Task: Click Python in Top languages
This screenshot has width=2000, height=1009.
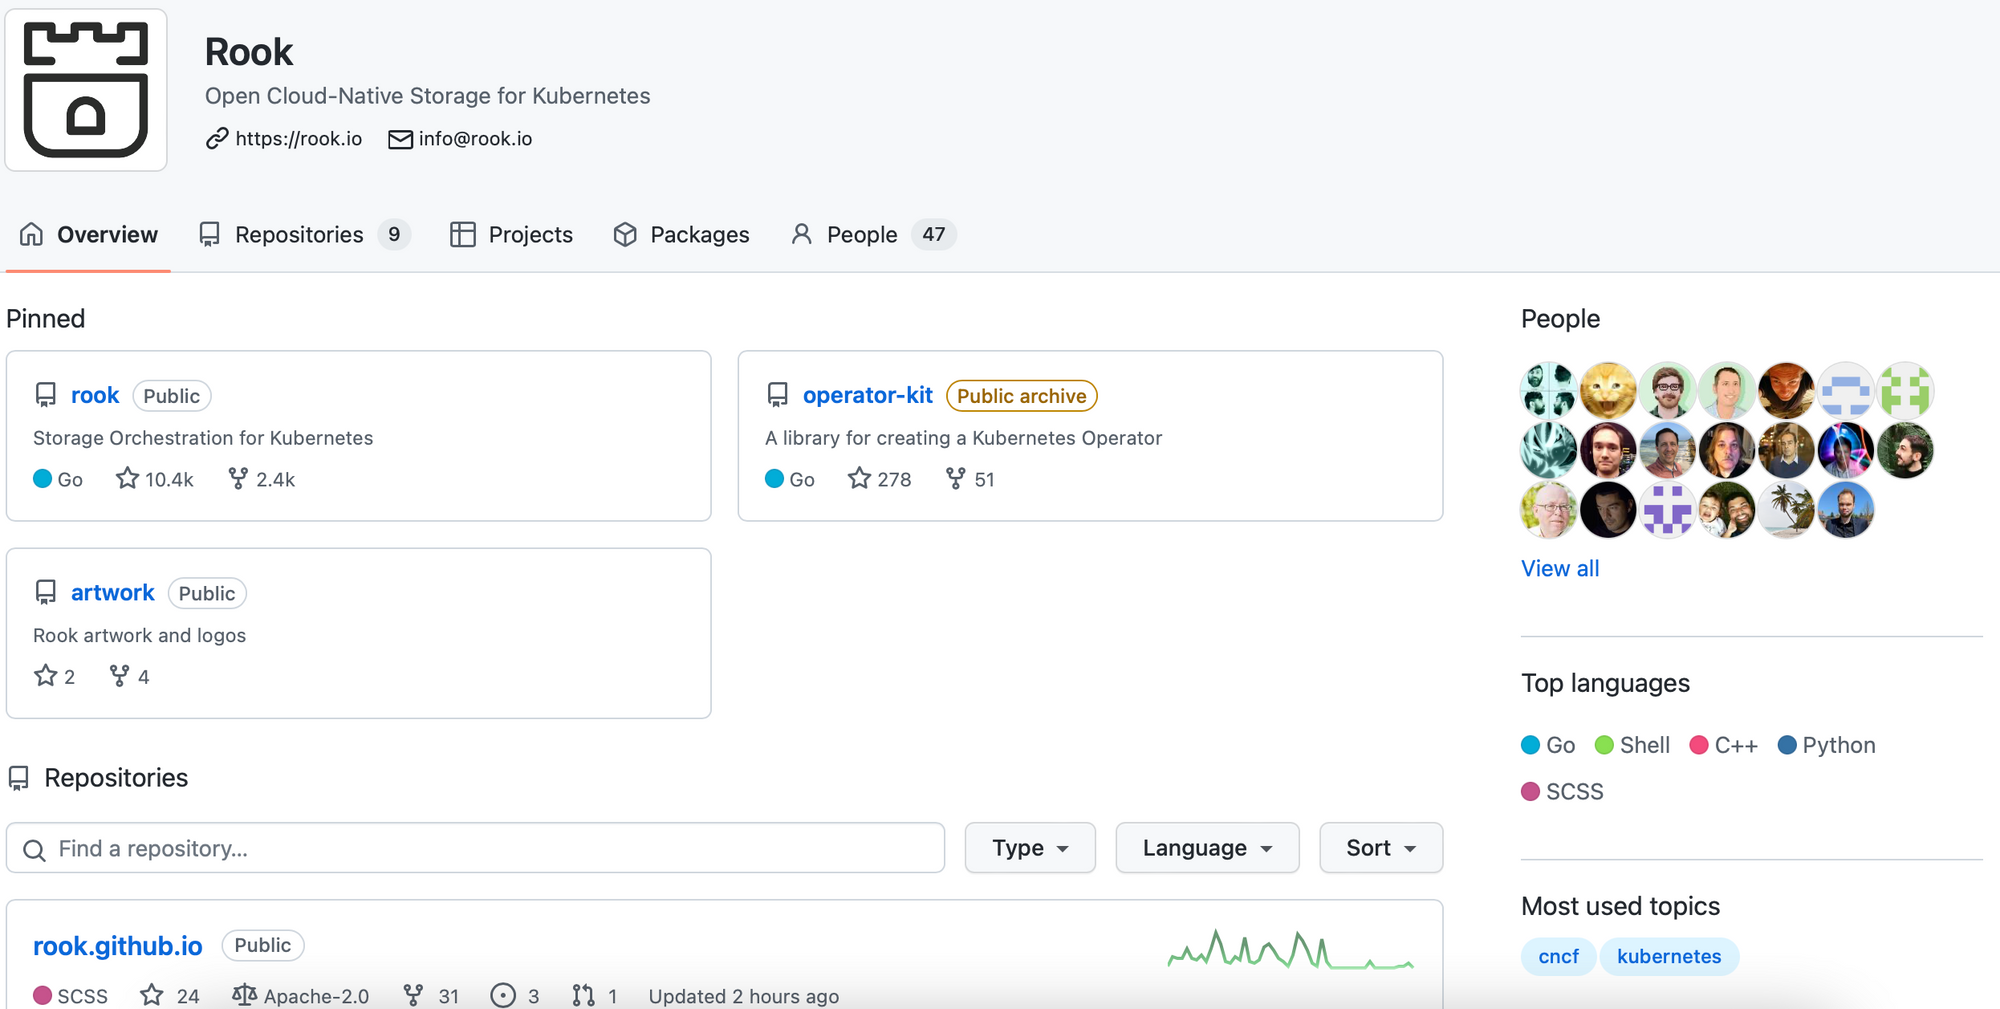Action: pos(1839,745)
